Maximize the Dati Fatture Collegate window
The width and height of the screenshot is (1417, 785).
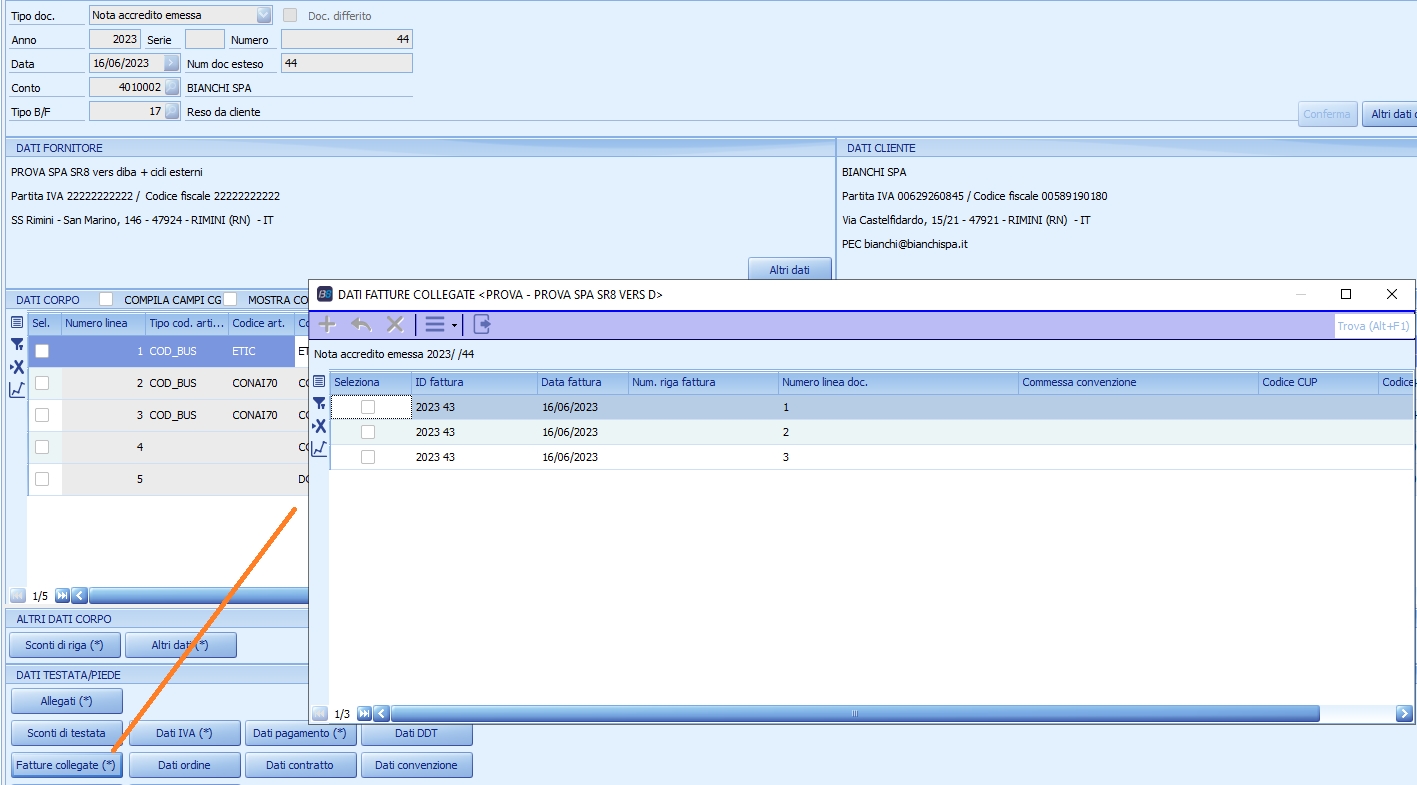click(1346, 294)
